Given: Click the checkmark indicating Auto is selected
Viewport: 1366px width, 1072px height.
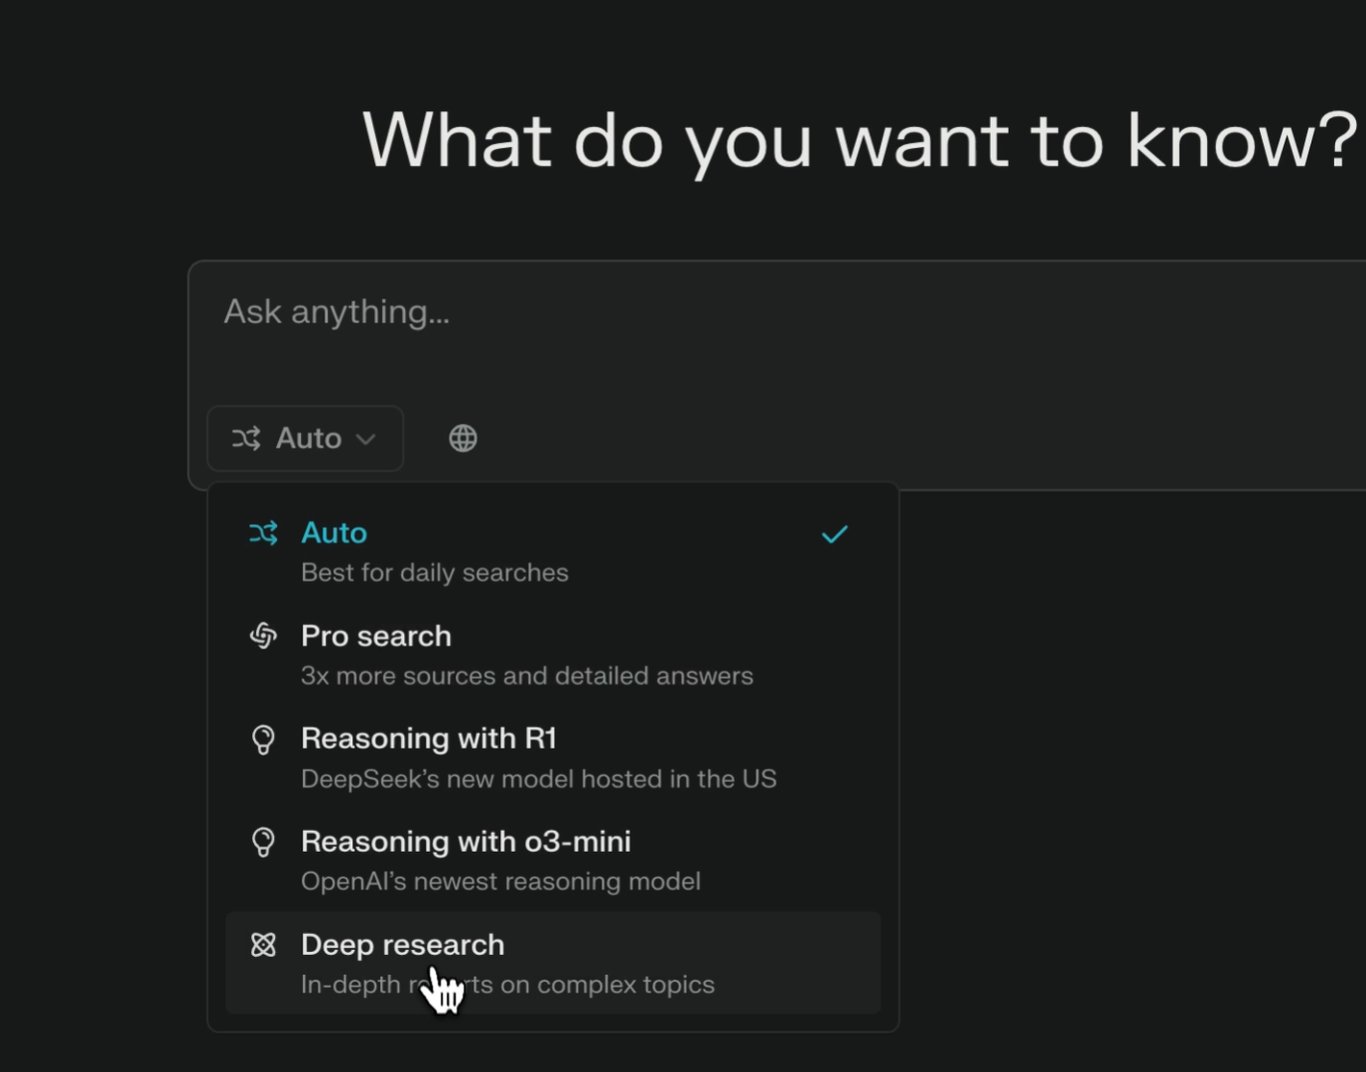Looking at the screenshot, I should coord(833,533).
